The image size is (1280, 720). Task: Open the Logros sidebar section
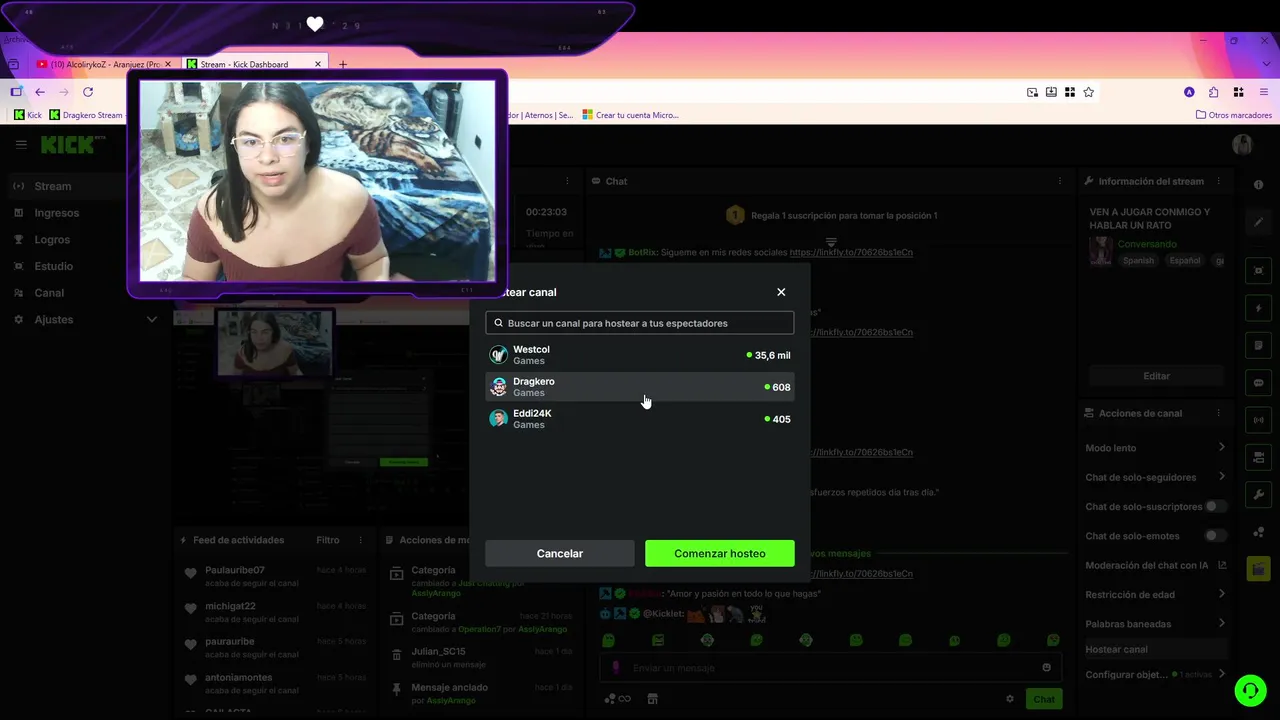52,240
